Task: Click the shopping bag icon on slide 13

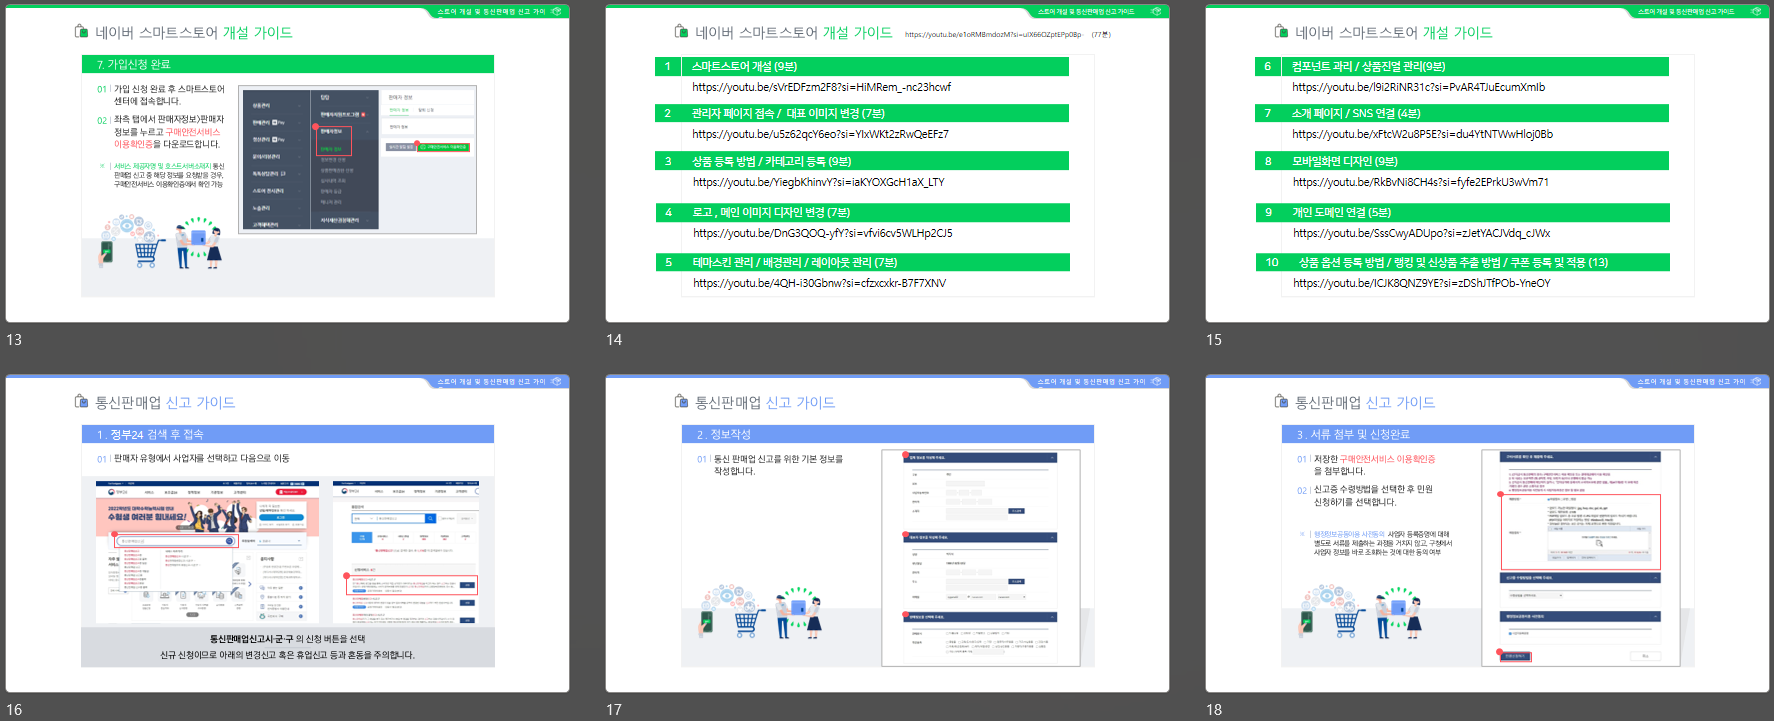Action: [x=81, y=32]
